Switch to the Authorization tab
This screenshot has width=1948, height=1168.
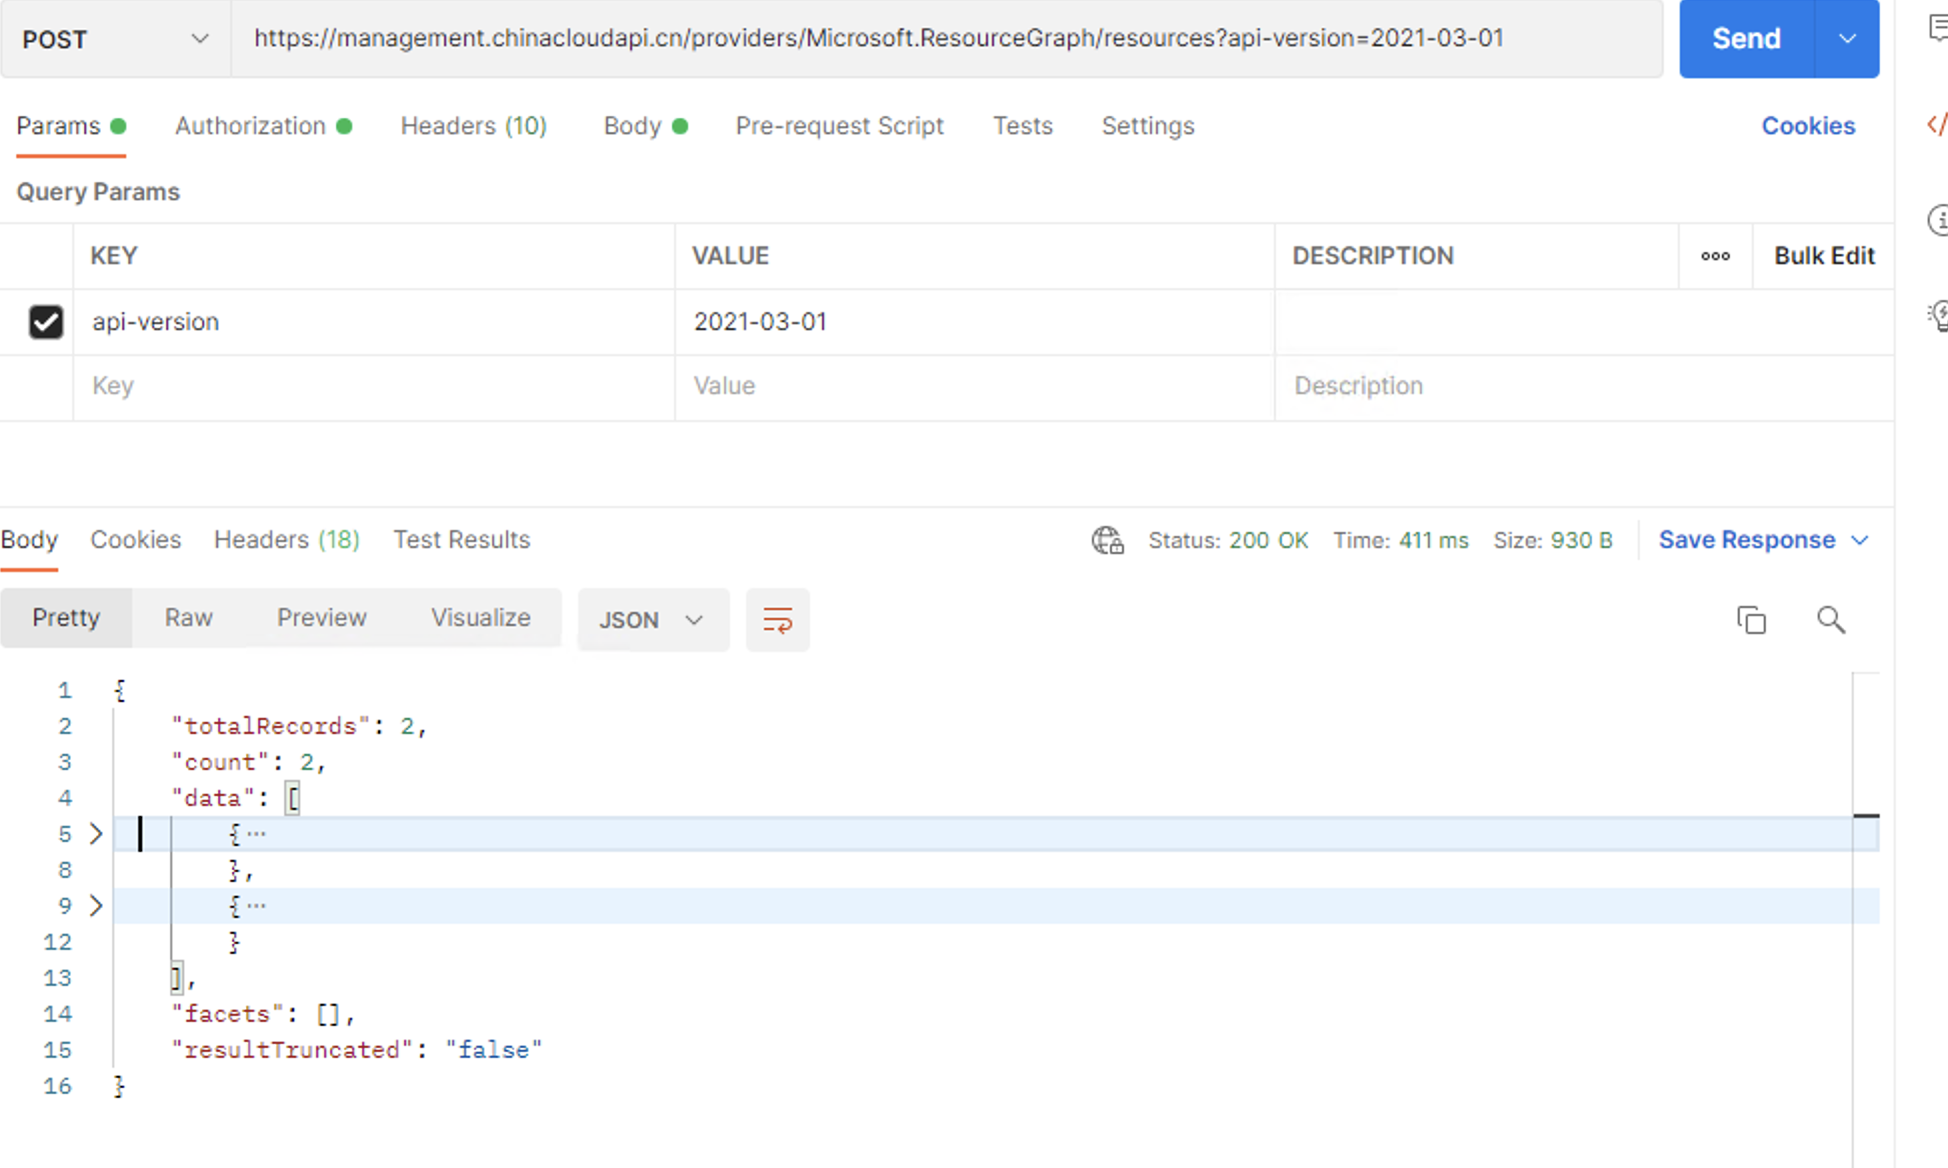tap(250, 126)
